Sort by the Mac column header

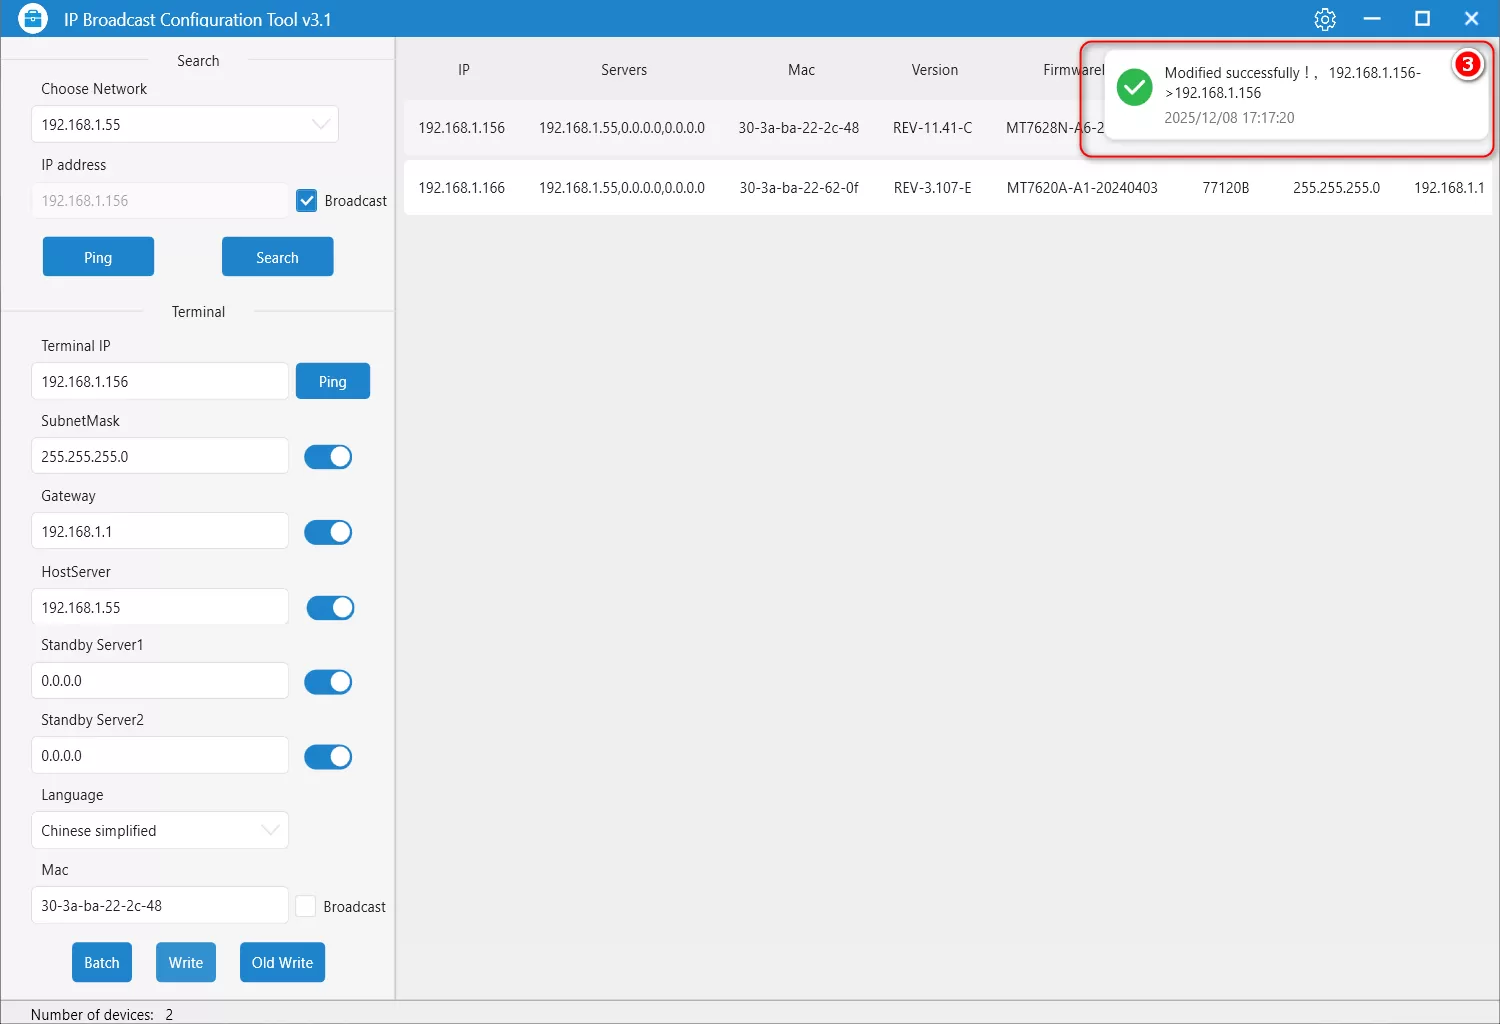point(801,70)
